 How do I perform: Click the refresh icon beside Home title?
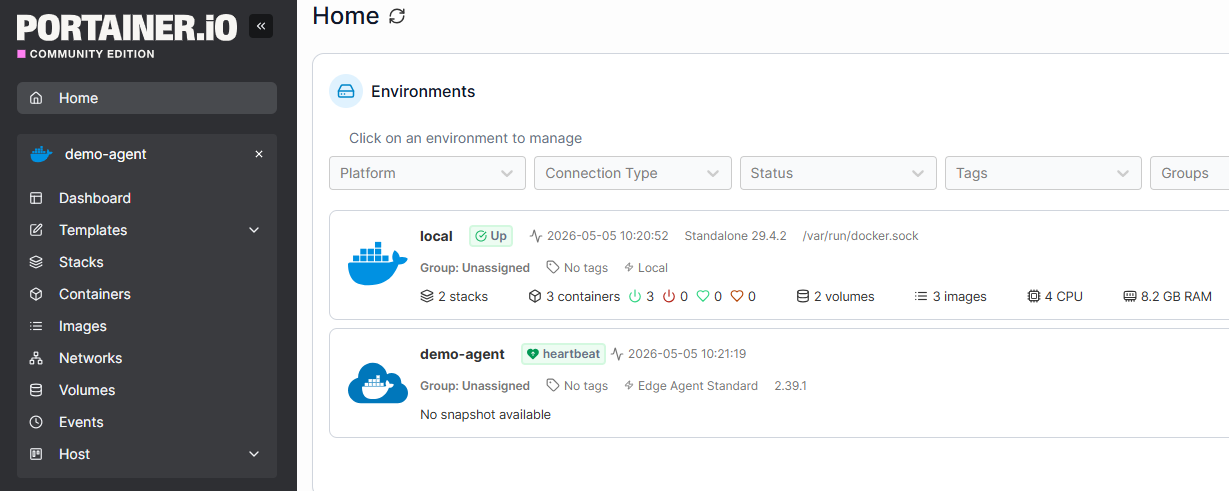pos(397,16)
